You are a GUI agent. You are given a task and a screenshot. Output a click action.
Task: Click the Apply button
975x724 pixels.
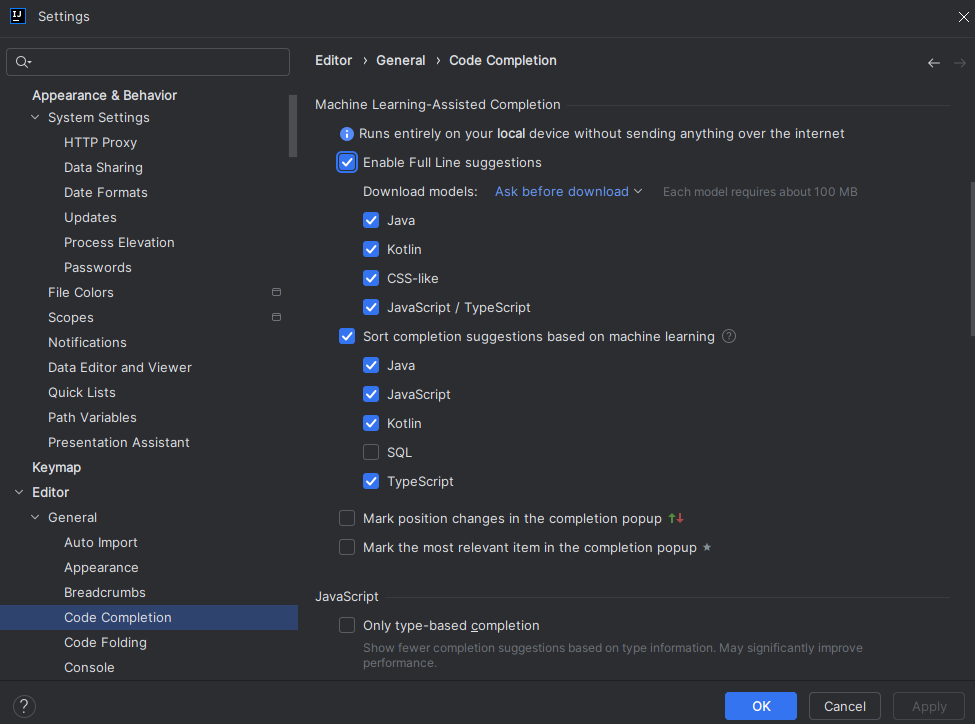pos(929,706)
